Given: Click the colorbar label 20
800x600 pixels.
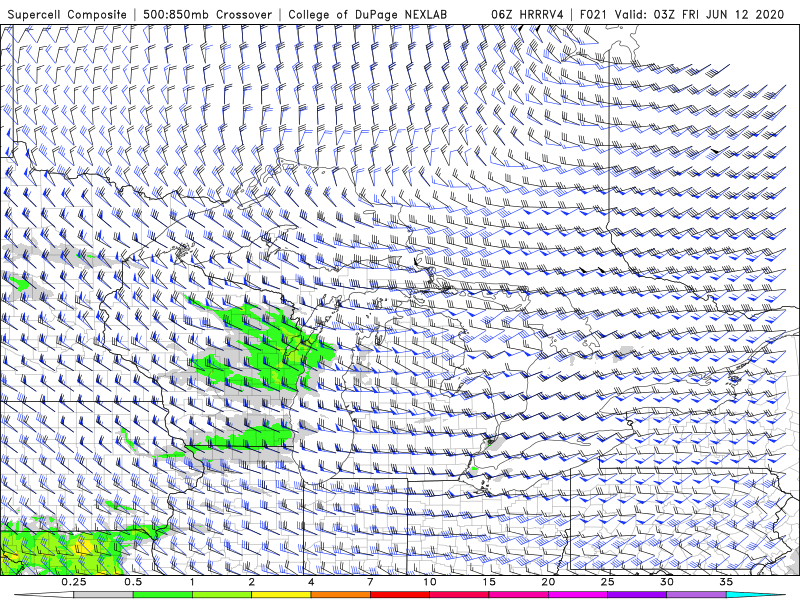Looking at the screenshot, I should click(x=548, y=582).
